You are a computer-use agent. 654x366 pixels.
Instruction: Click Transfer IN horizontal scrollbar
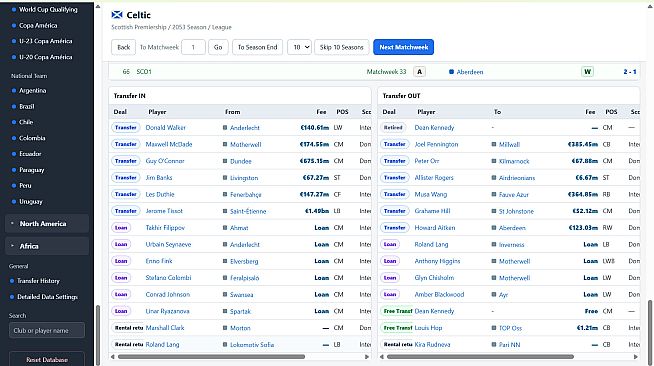click(x=211, y=357)
